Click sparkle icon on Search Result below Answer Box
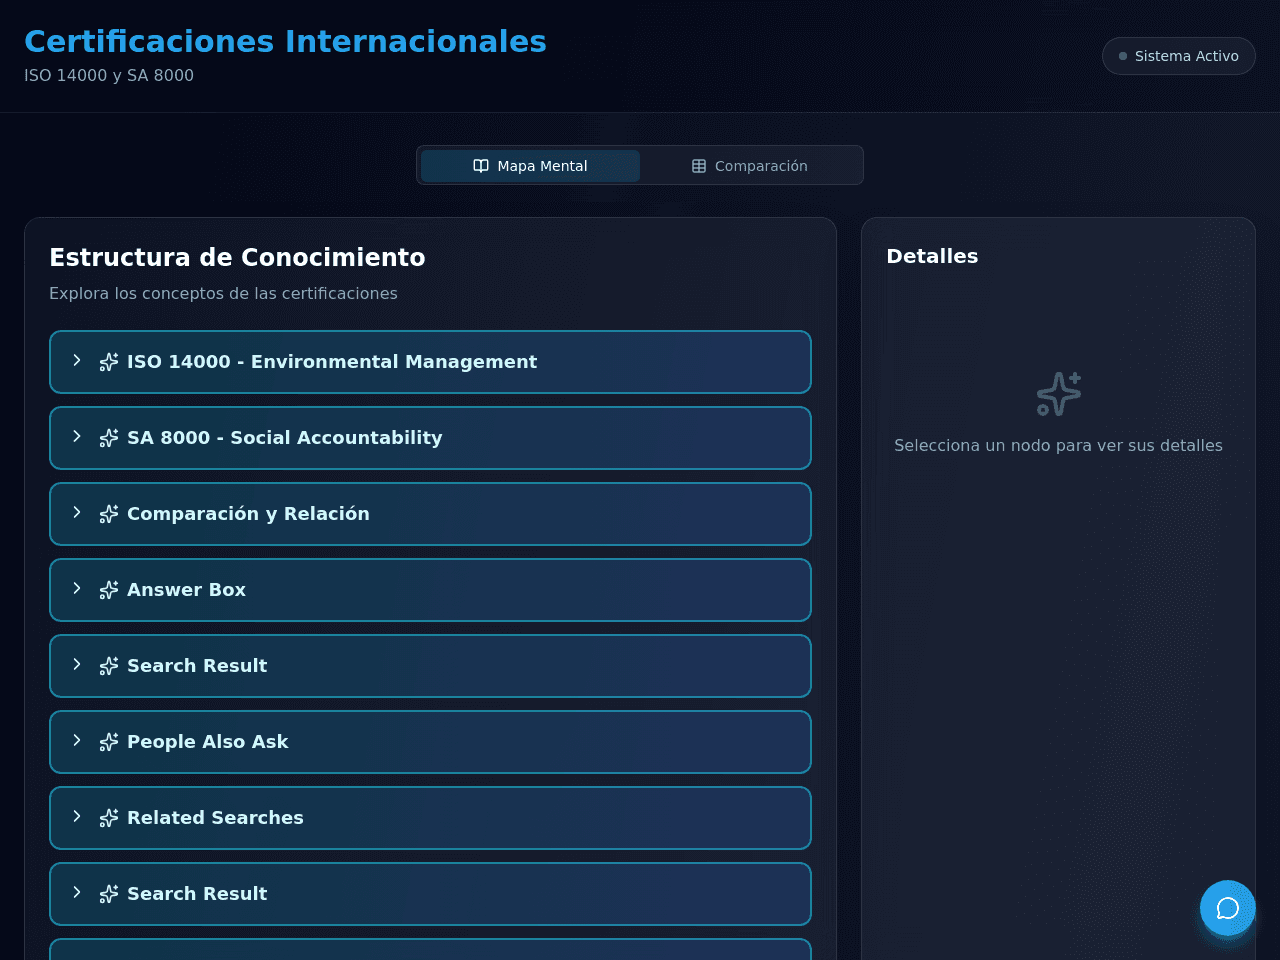1280x960 pixels. (x=109, y=666)
